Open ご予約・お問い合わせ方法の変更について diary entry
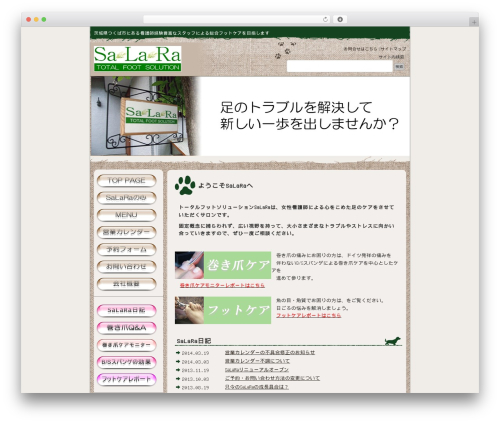500x423 pixels. (x=272, y=379)
